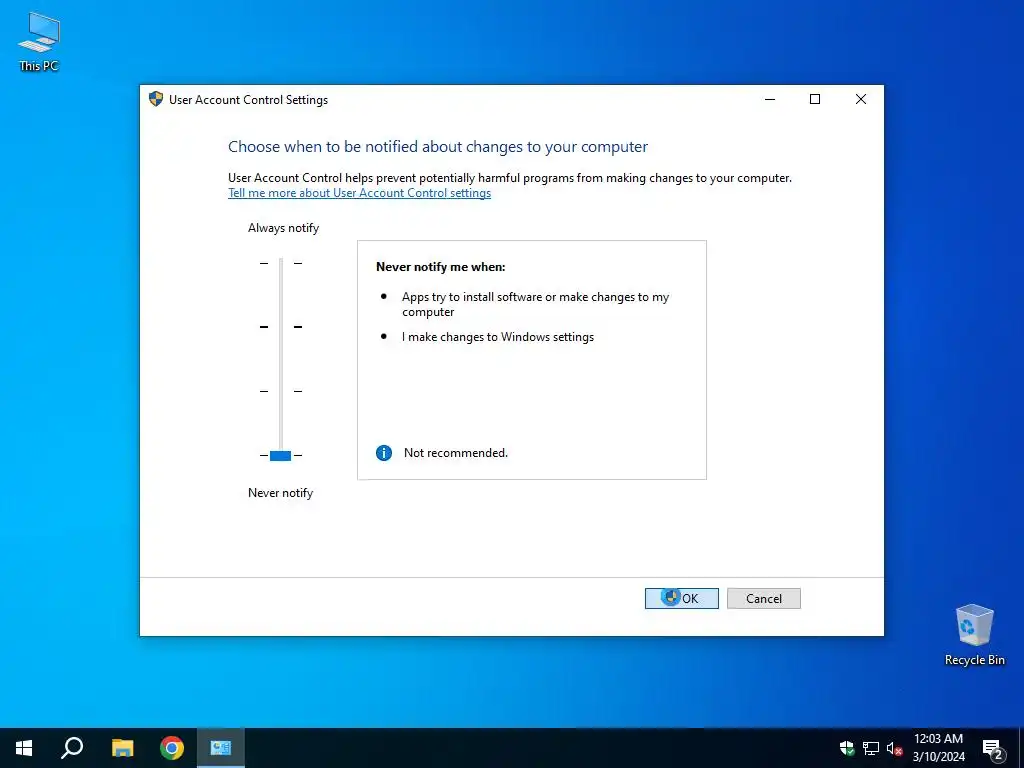
Task: Open This PC desktop icon
Action: [39, 42]
